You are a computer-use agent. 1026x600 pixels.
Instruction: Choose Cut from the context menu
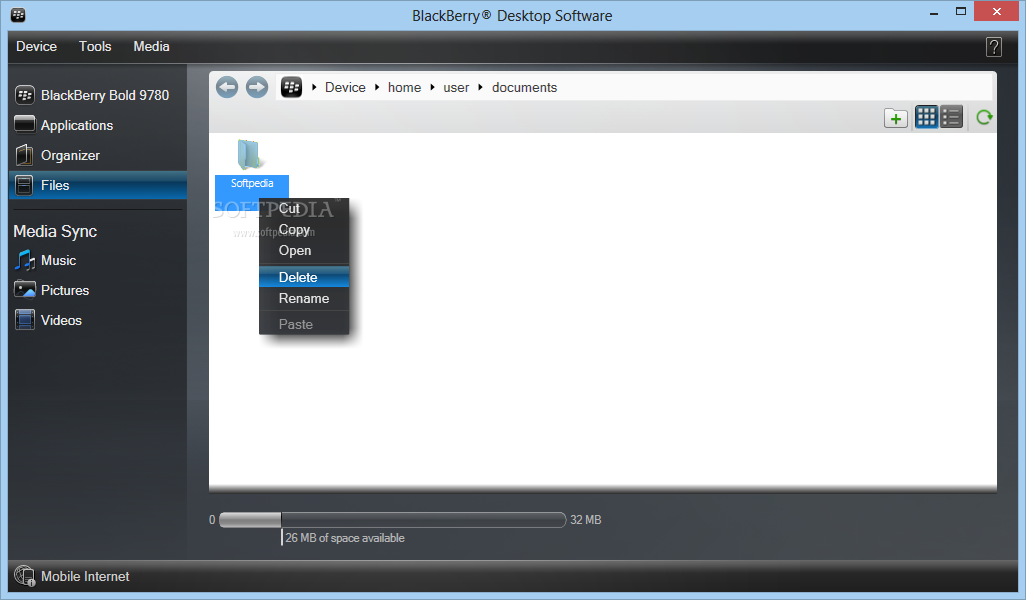(x=304, y=209)
